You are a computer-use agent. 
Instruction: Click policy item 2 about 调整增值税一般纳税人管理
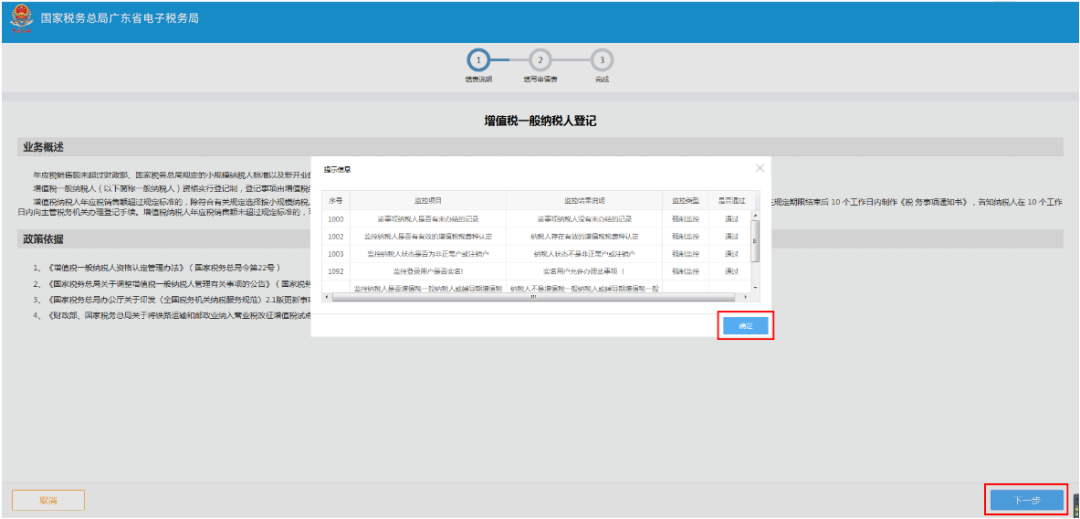click(x=172, y=284)
